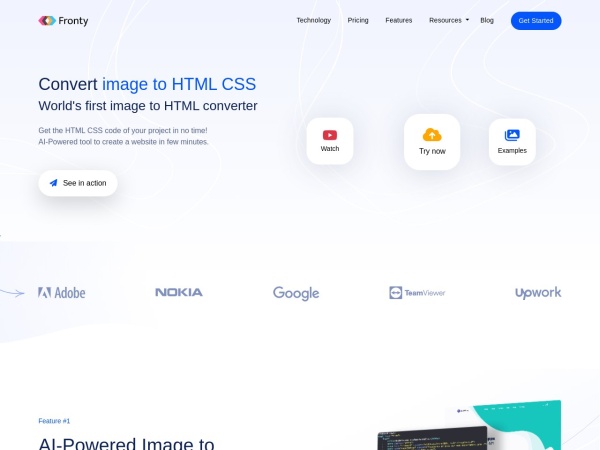Select the Try now card
Screen dimensions: 600x450
pos(432,142)
